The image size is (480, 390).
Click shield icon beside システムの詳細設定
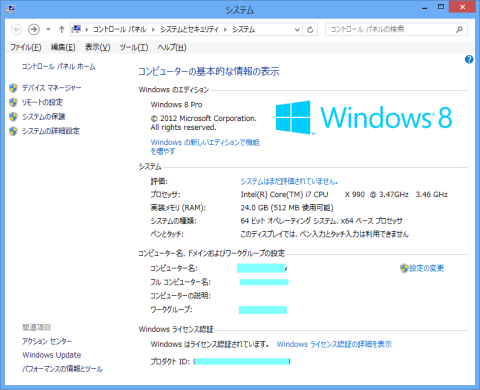click(x=13, y=131)
